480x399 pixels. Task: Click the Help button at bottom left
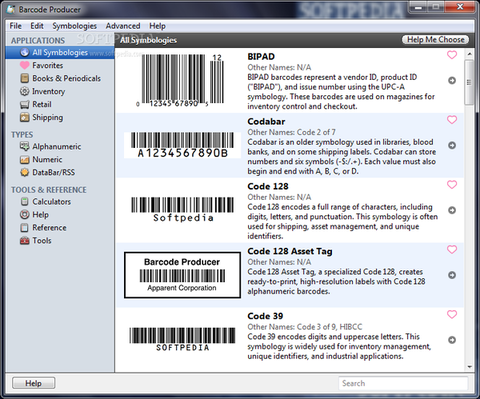pos(34,383)
